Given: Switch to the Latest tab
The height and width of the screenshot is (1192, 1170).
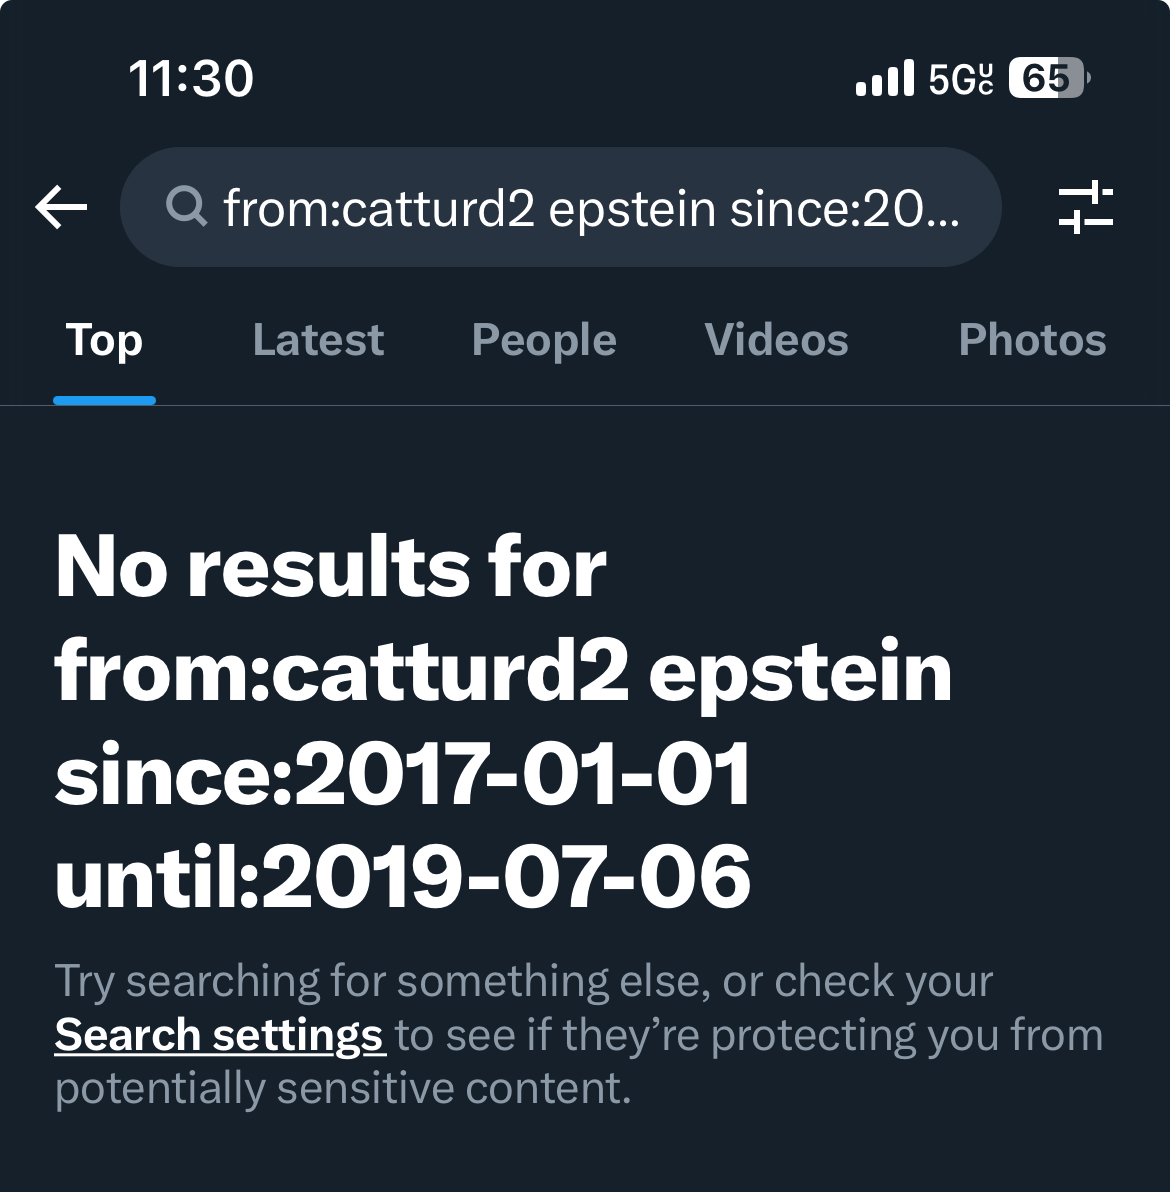Looking at the screenshot, I should [318, 340].
